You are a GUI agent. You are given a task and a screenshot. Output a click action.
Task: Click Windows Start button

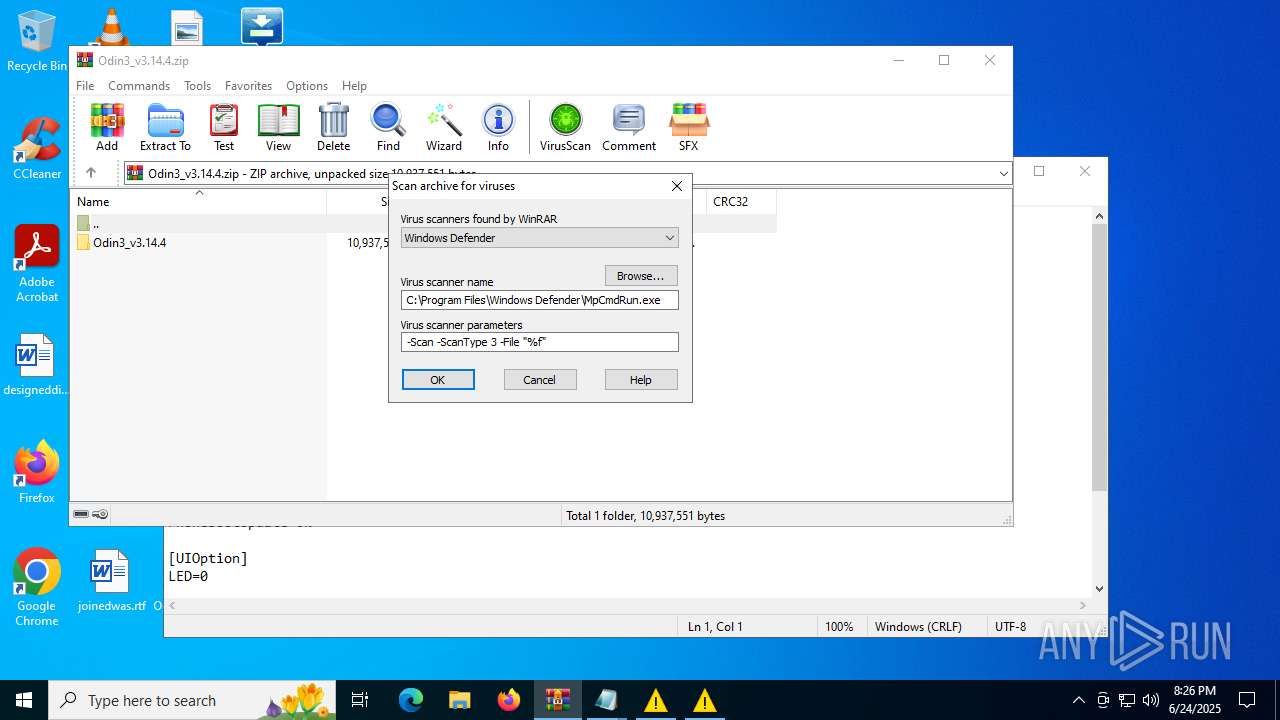24,700
